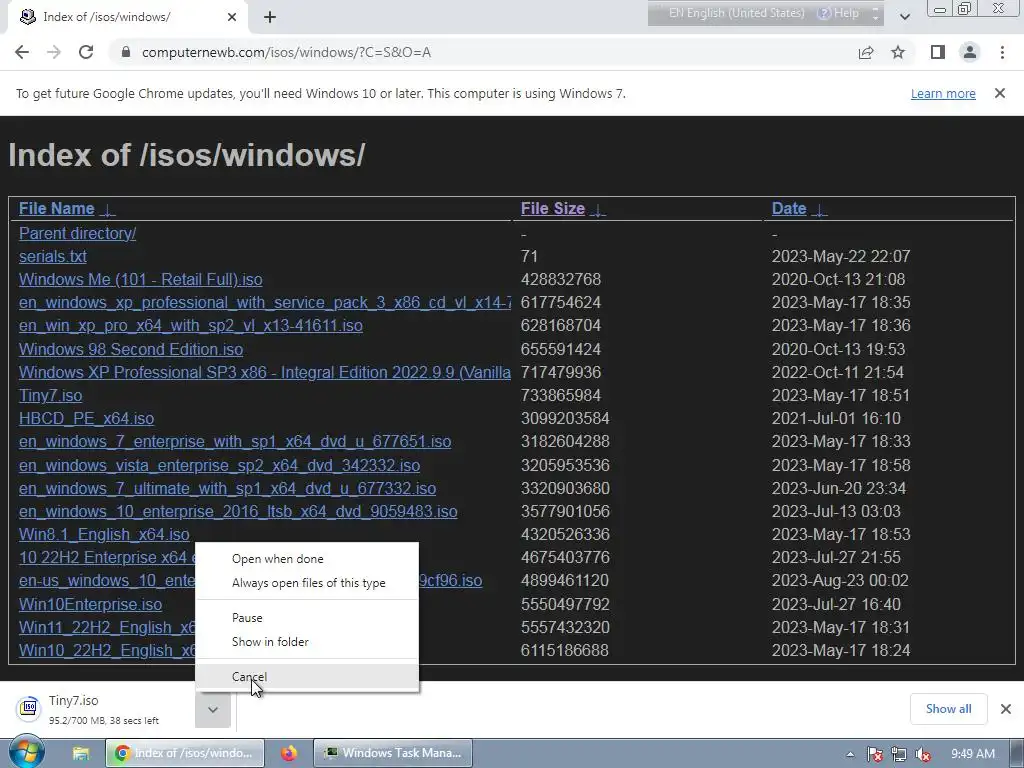Select Open when done menu item
This screenshot has height=768, width=1024.
point(307,559)
